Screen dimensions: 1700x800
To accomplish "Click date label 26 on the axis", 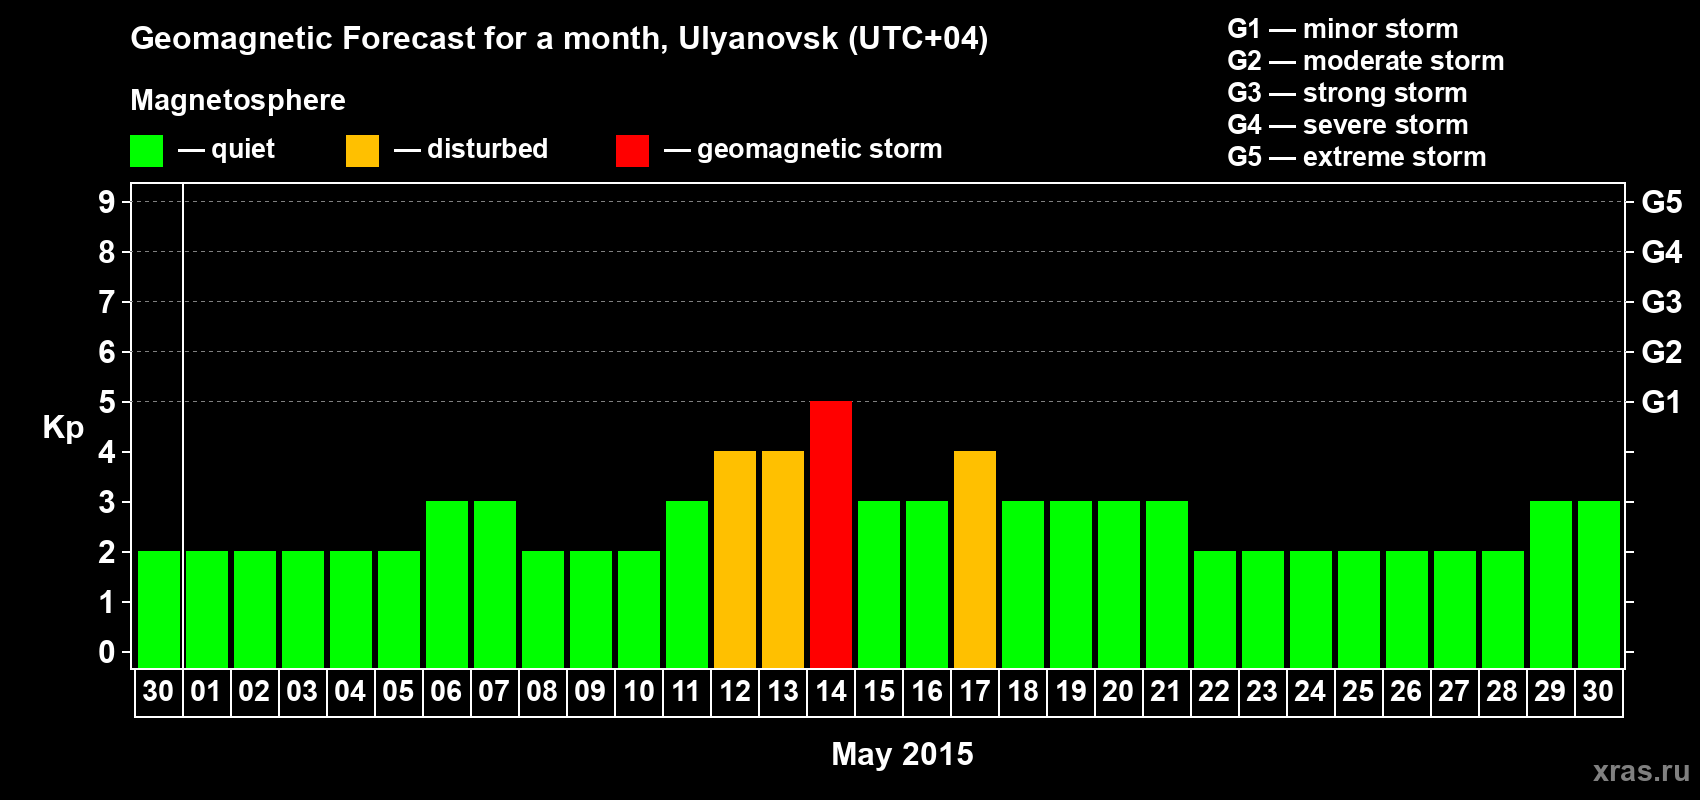I will [1406, 691].
